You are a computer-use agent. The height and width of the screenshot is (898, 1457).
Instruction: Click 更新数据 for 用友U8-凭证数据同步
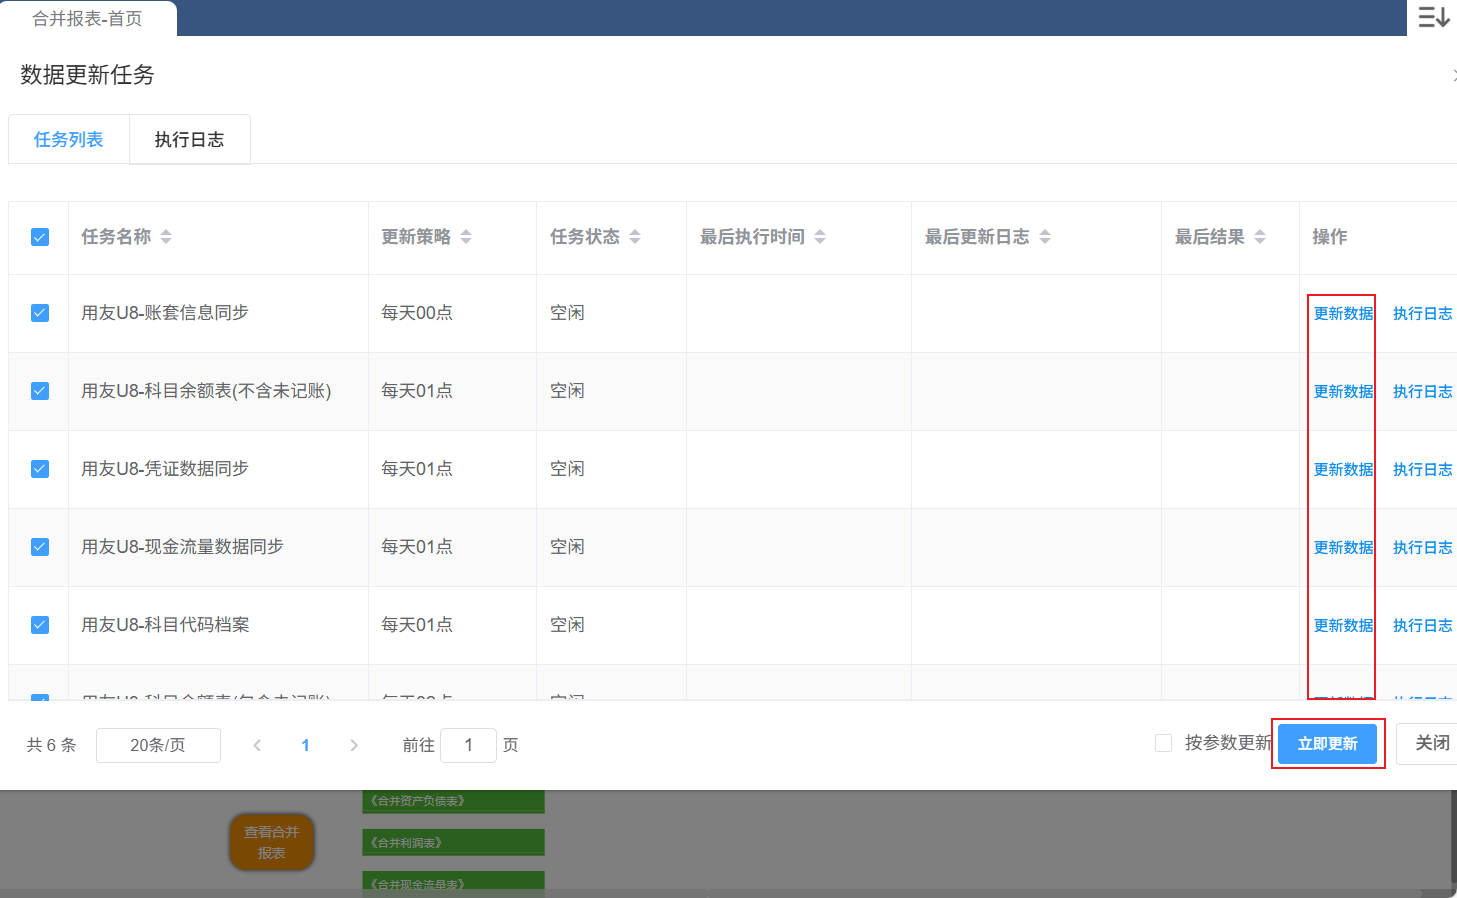[x=1343, y=469]
